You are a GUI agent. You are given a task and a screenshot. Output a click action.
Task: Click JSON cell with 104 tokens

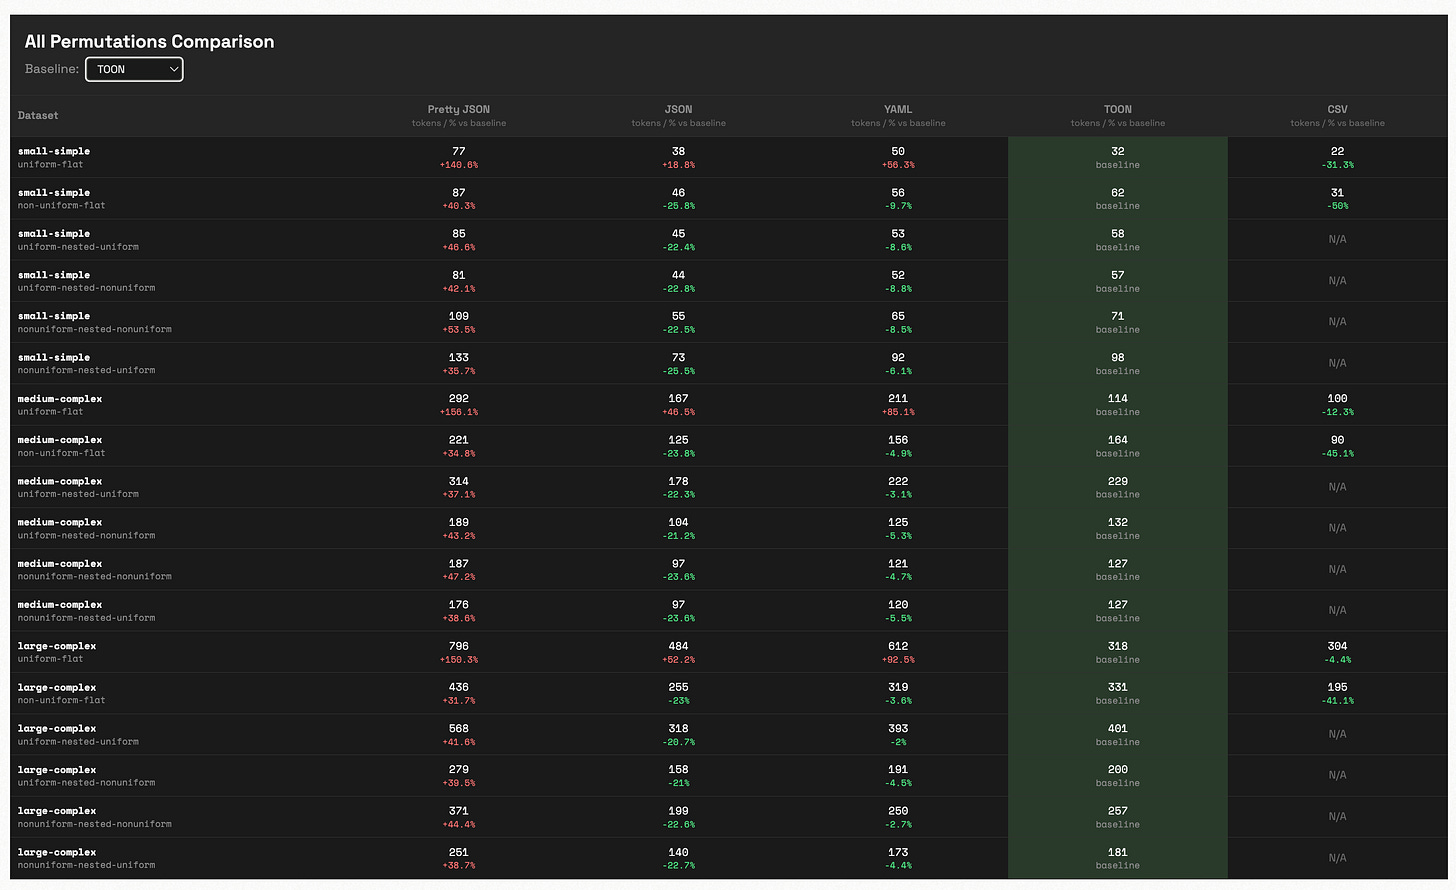679,528
